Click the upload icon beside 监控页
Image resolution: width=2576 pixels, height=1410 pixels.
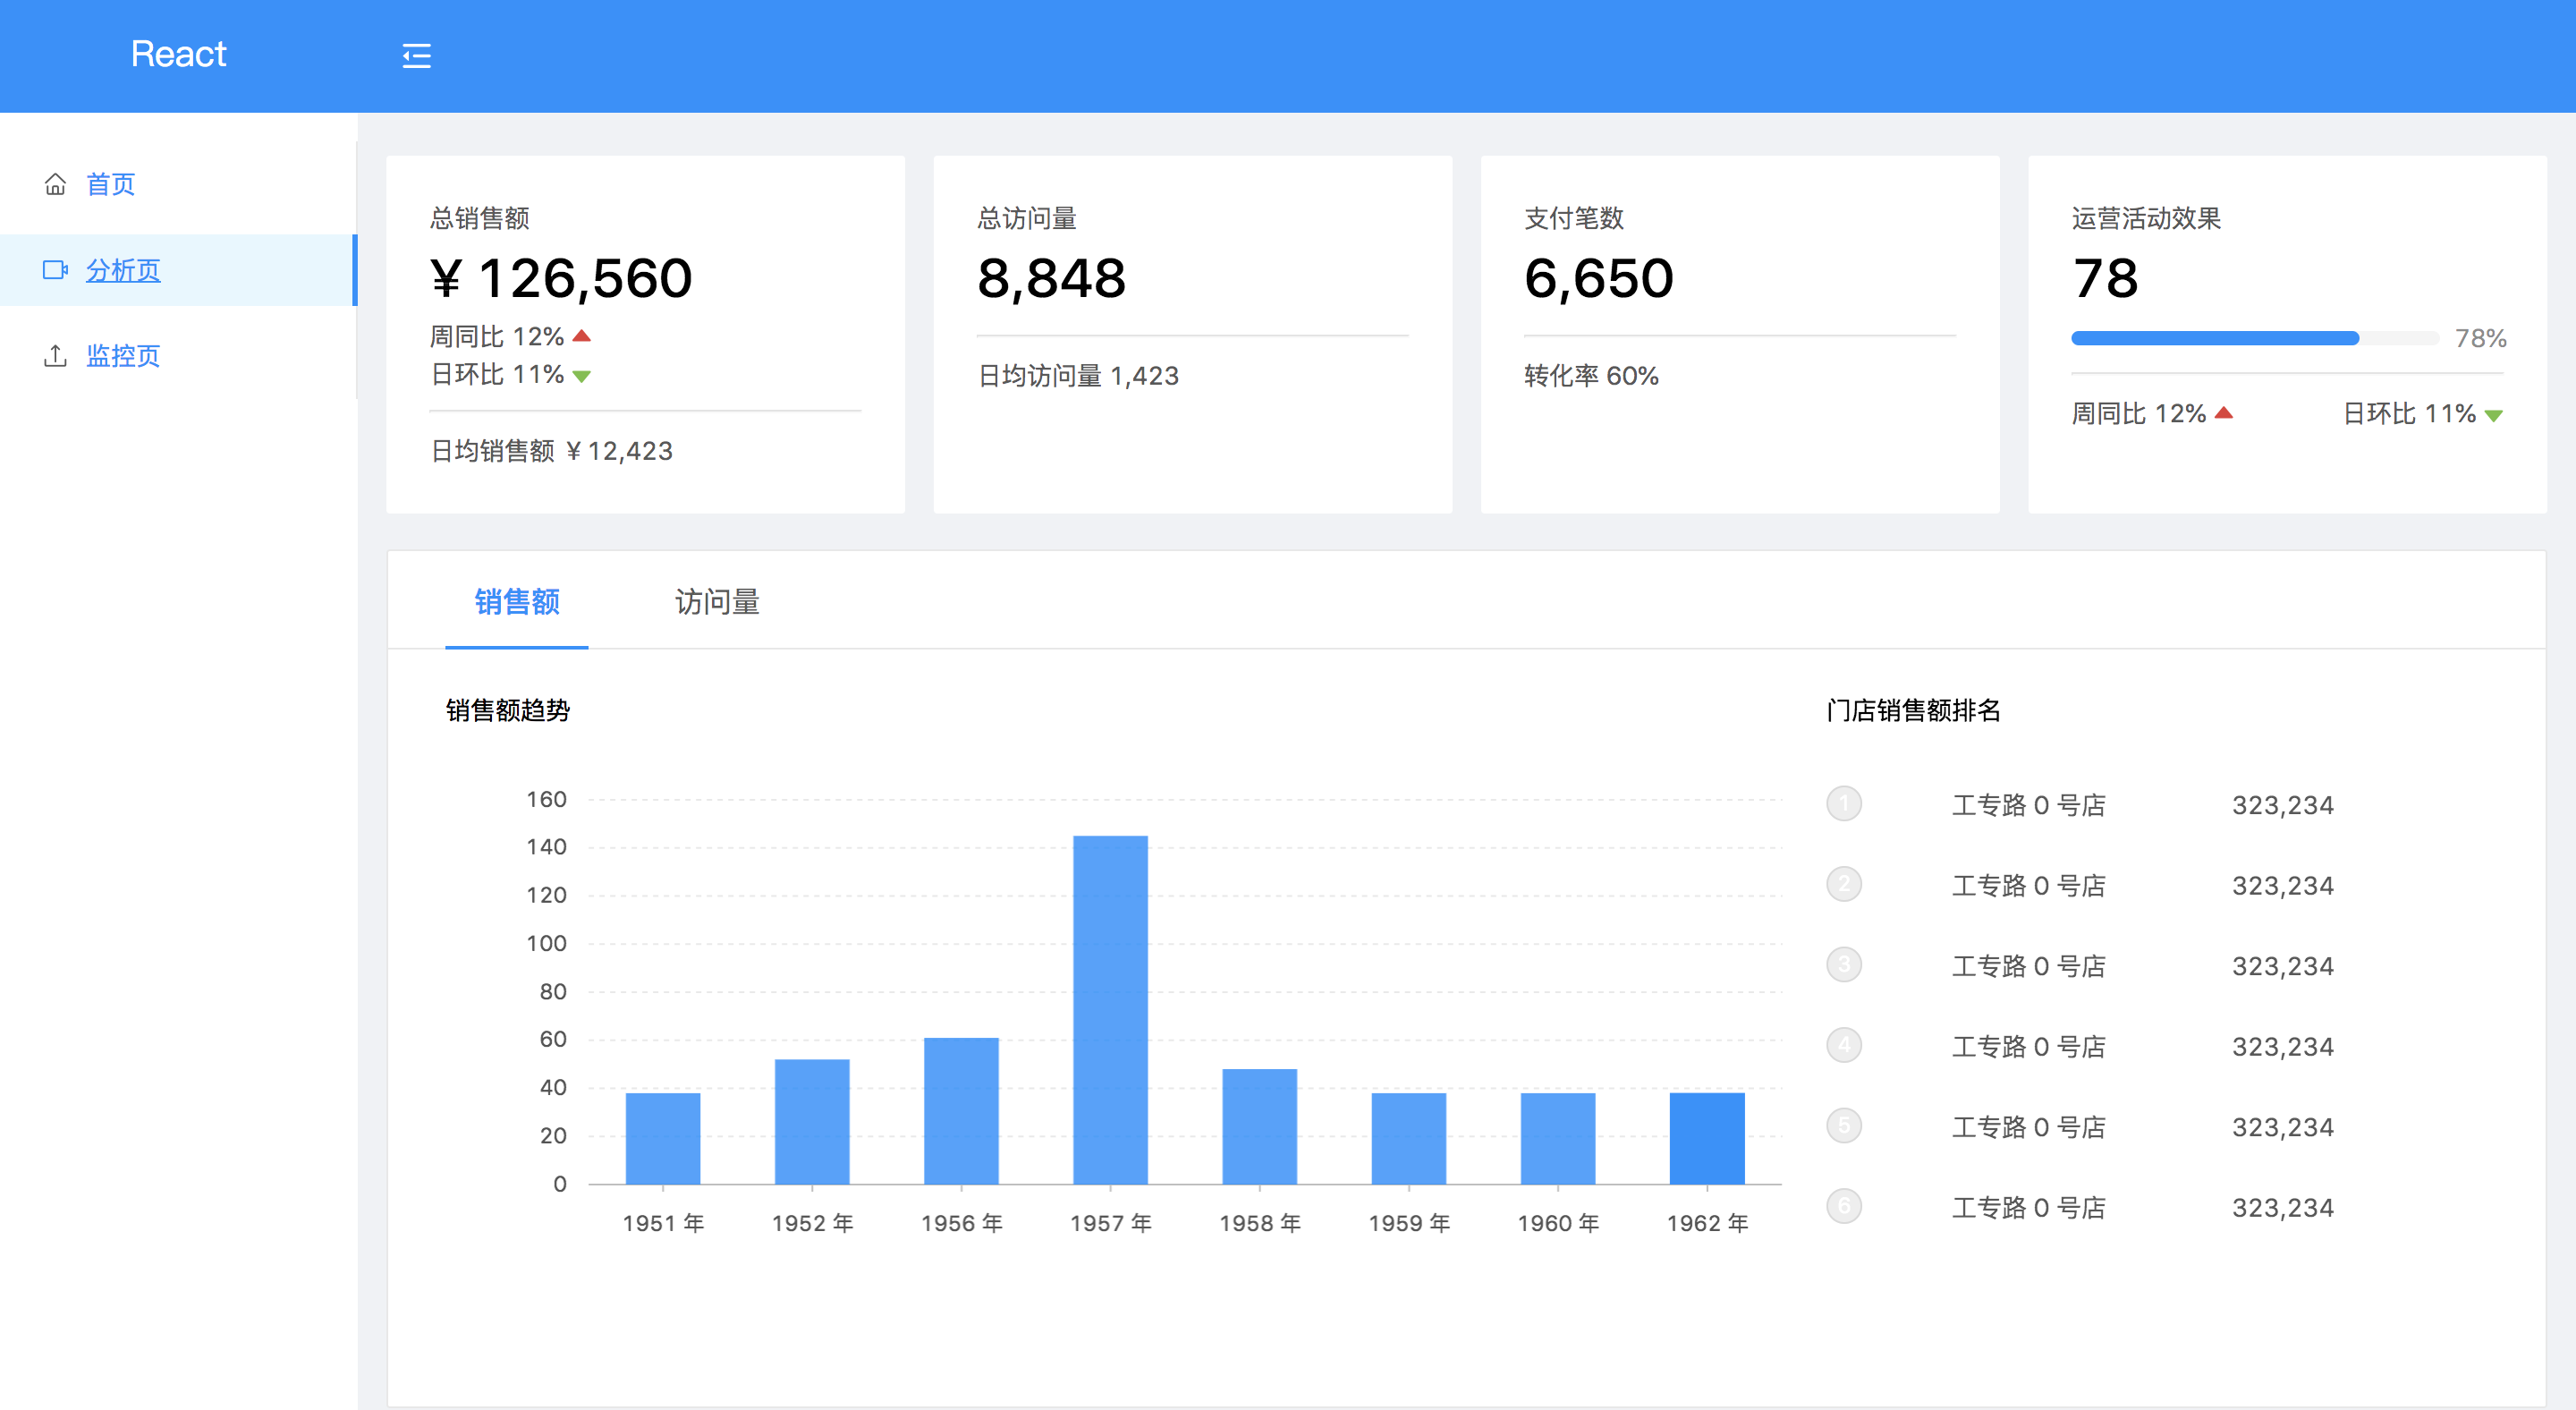point(55,356)
